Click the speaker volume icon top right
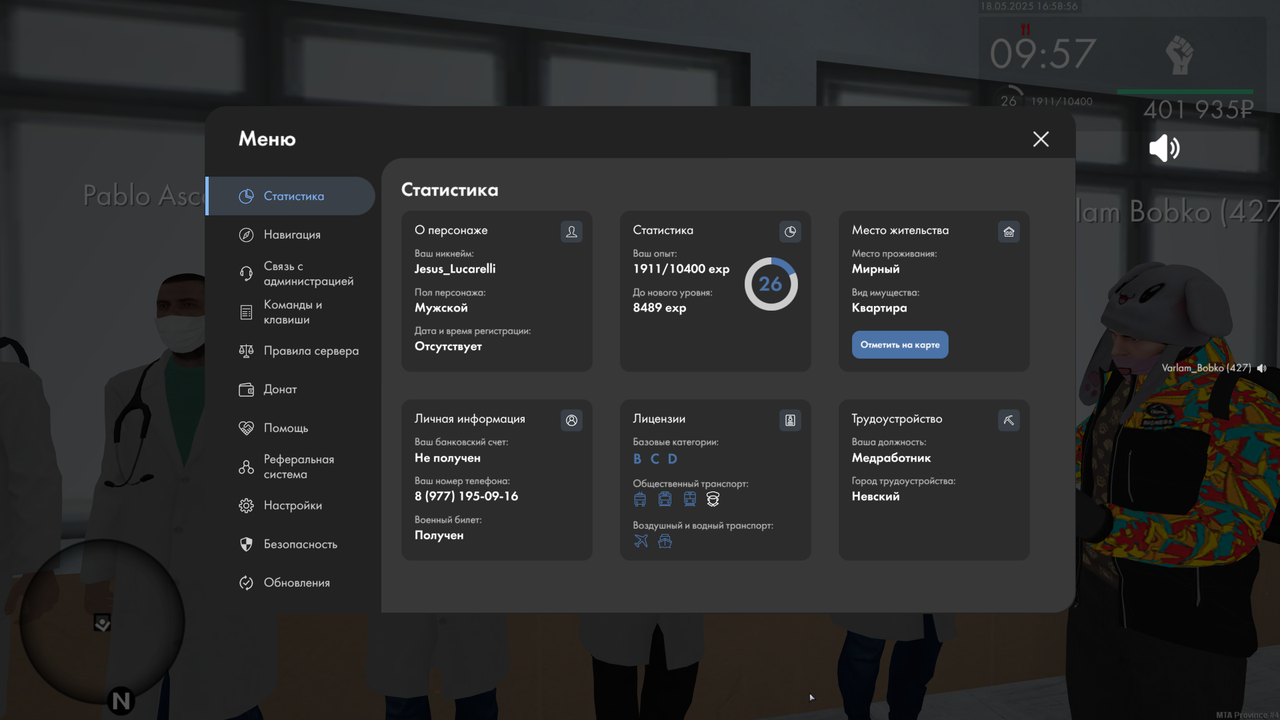The height and width of the screenshot is (720, 1280). pyautogui.click(x=1164, y=149)
